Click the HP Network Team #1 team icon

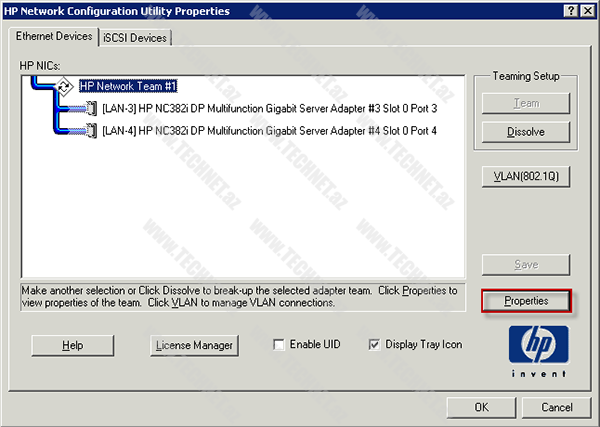(64, 86)
